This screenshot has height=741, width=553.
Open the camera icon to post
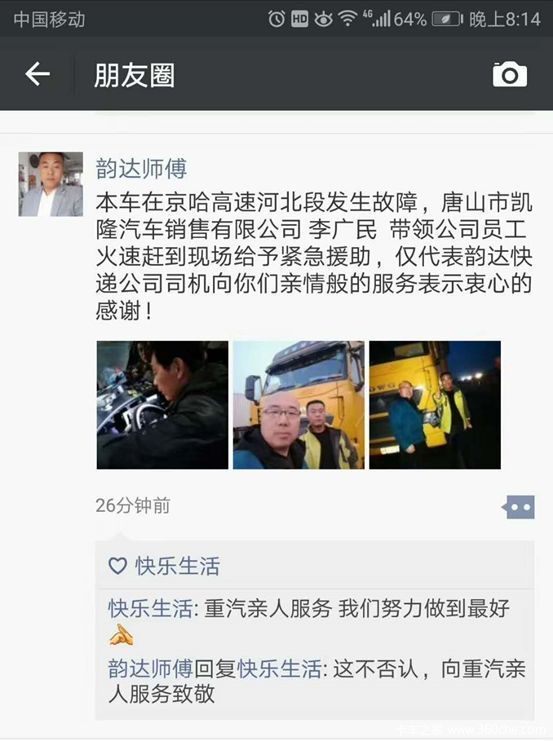tap(510, 75)
